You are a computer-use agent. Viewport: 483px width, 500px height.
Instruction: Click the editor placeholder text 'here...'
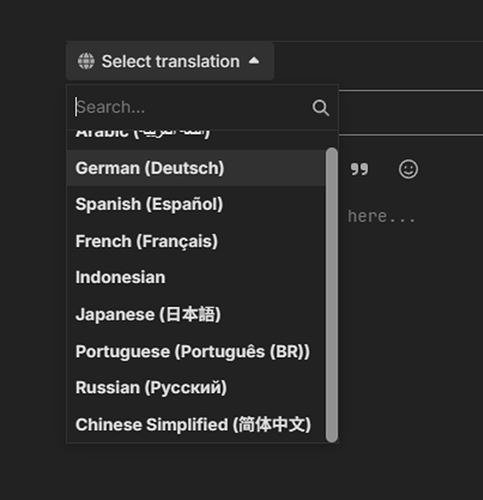tap(381, 216)
